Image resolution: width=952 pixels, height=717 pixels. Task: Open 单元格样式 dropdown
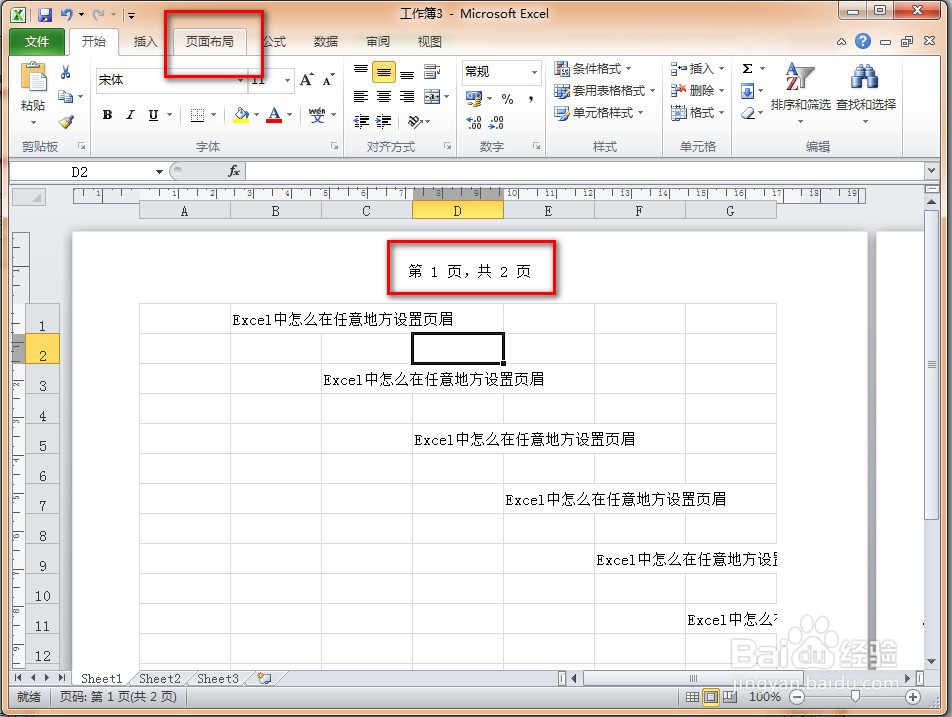(x=599, y=113)
